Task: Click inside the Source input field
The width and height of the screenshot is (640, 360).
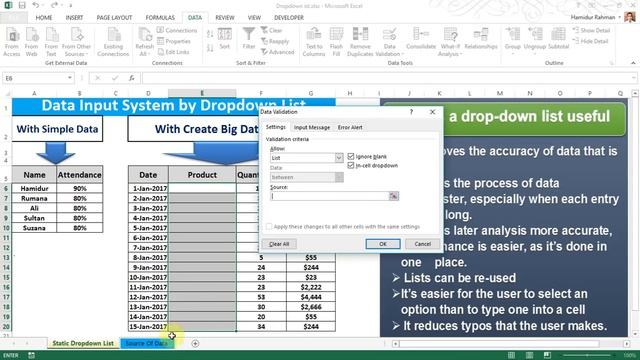Action: [329, 196]
